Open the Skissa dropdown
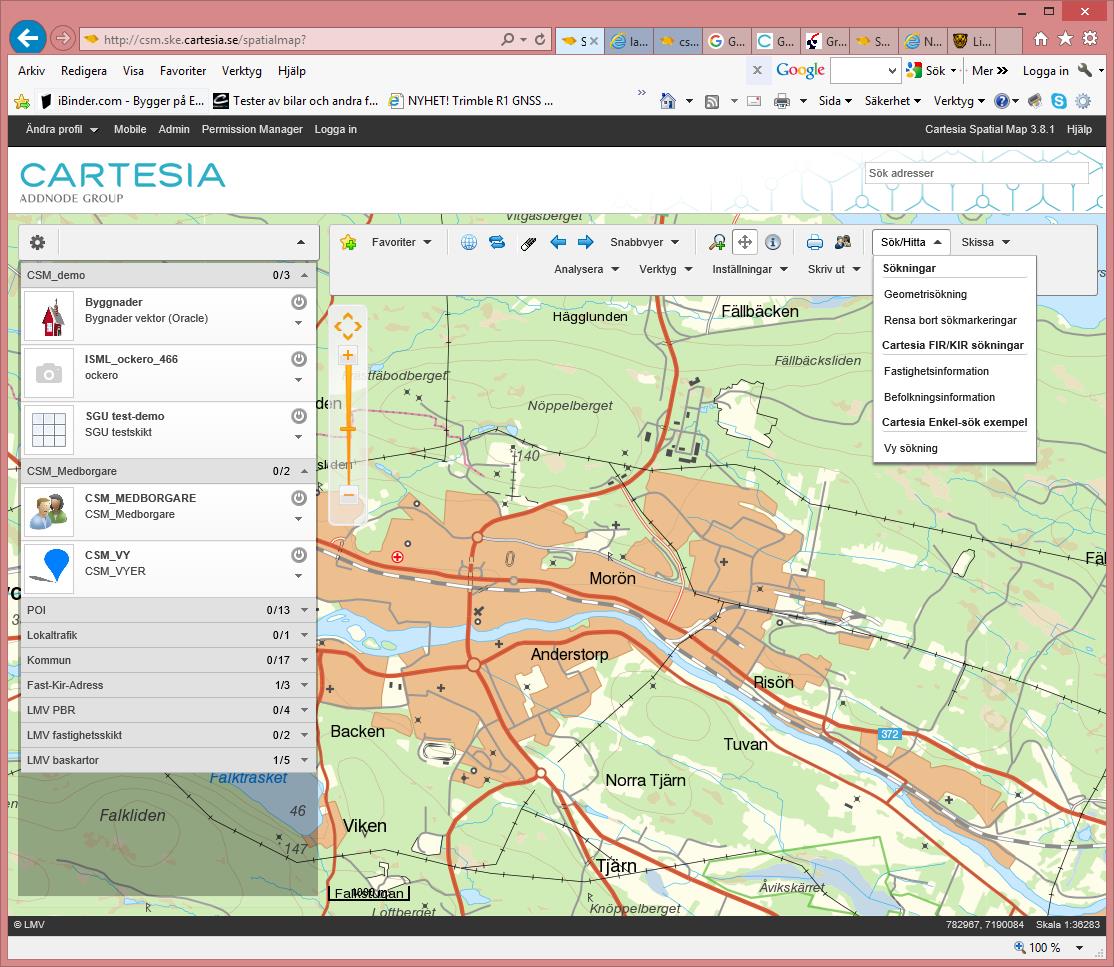Image resolution: width=1114 pixels, height=967 pixels. click(985, 242)
